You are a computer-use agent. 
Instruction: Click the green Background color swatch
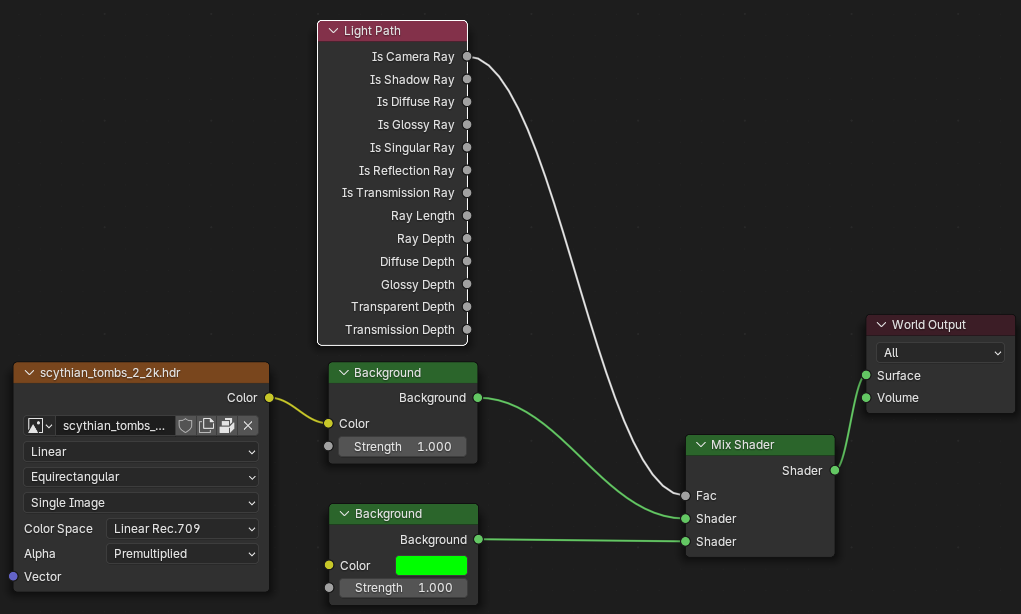pos(431,566)
